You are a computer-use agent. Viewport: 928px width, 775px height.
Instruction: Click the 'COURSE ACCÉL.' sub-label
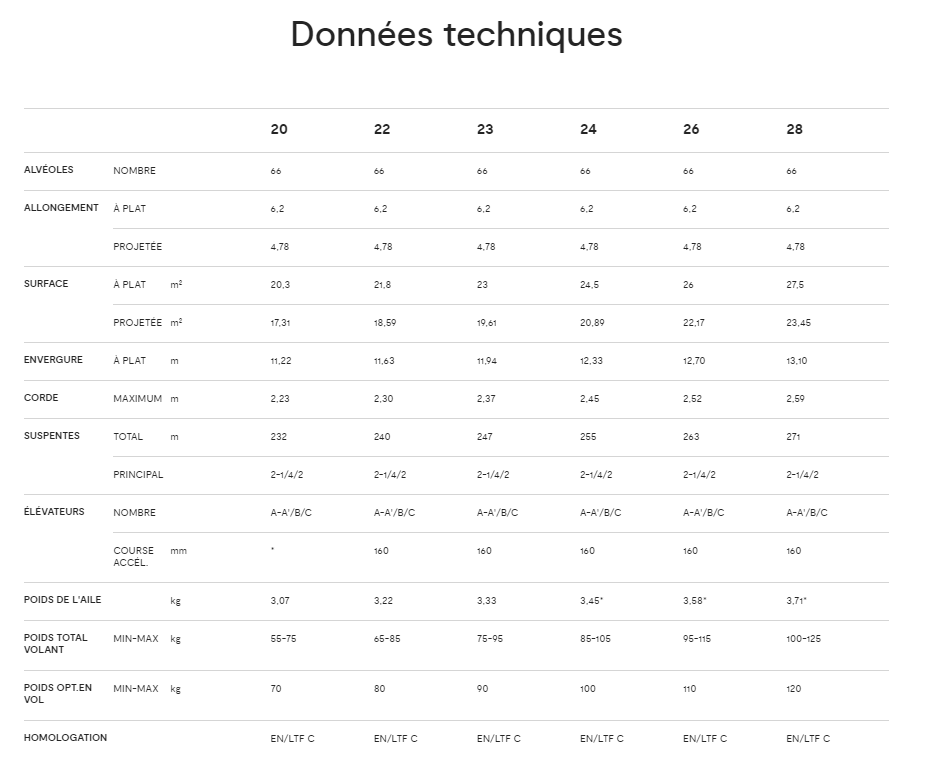coord(134,556)
